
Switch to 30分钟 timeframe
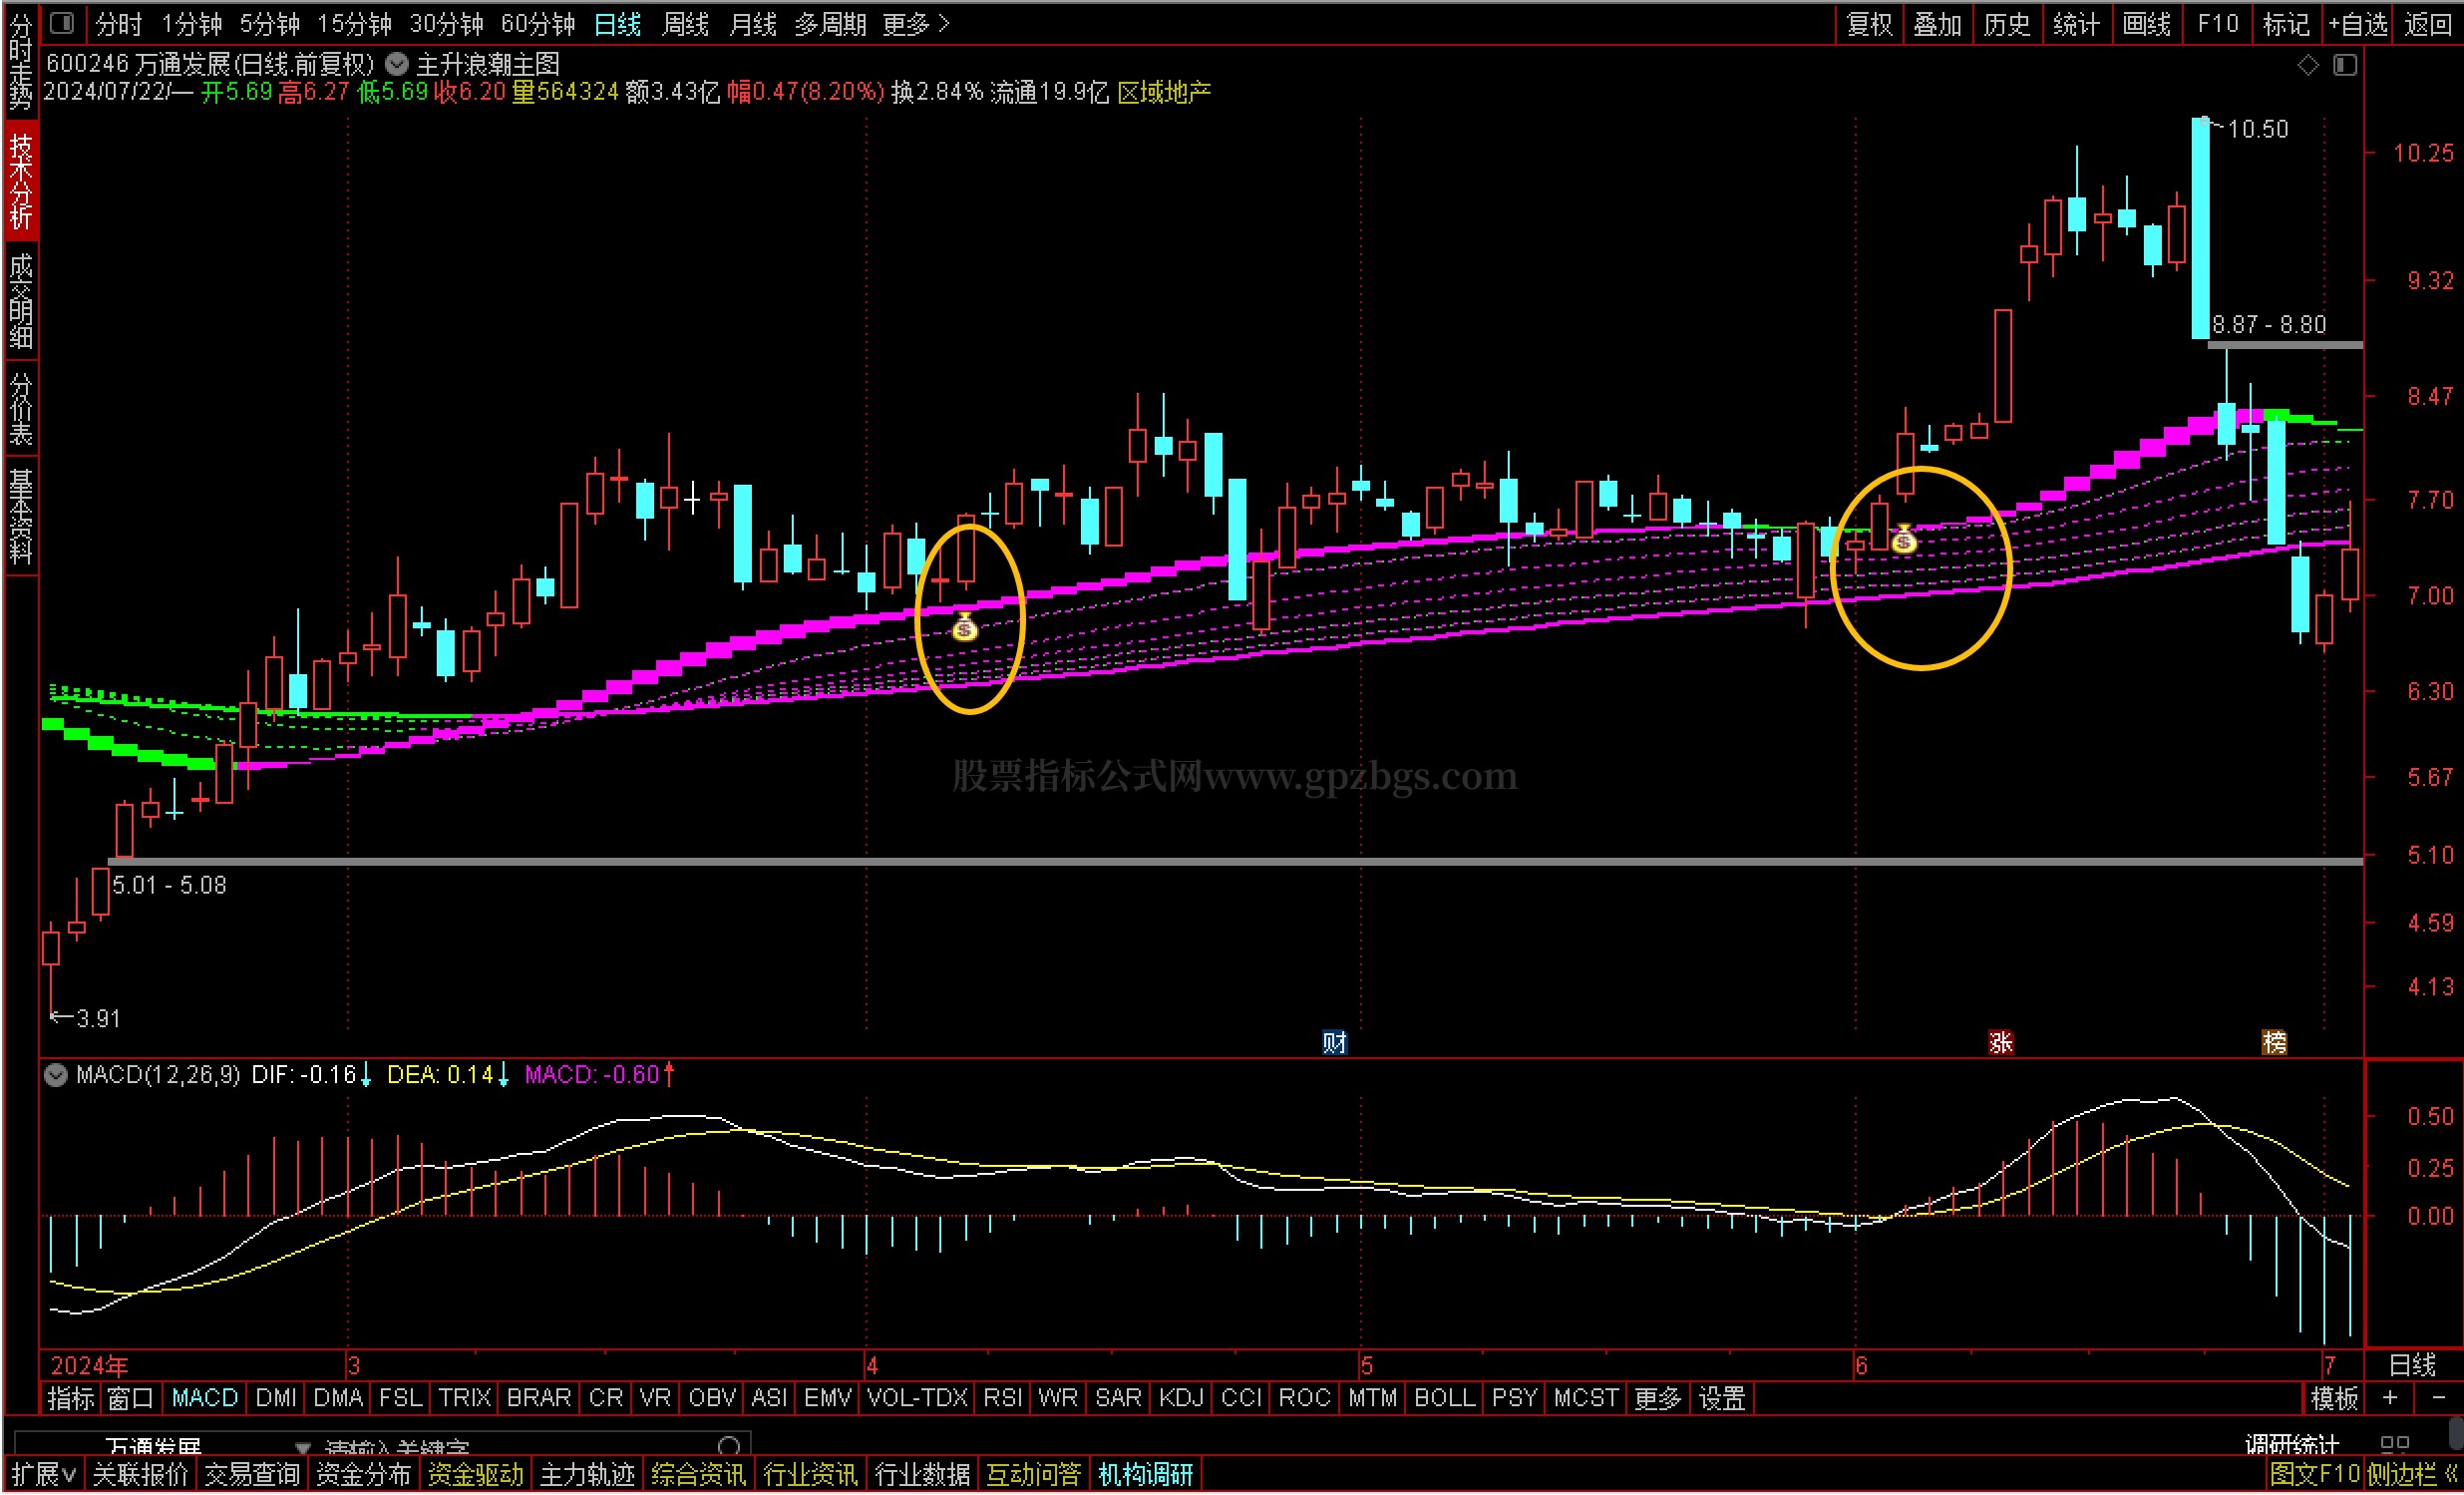point(446,24)
